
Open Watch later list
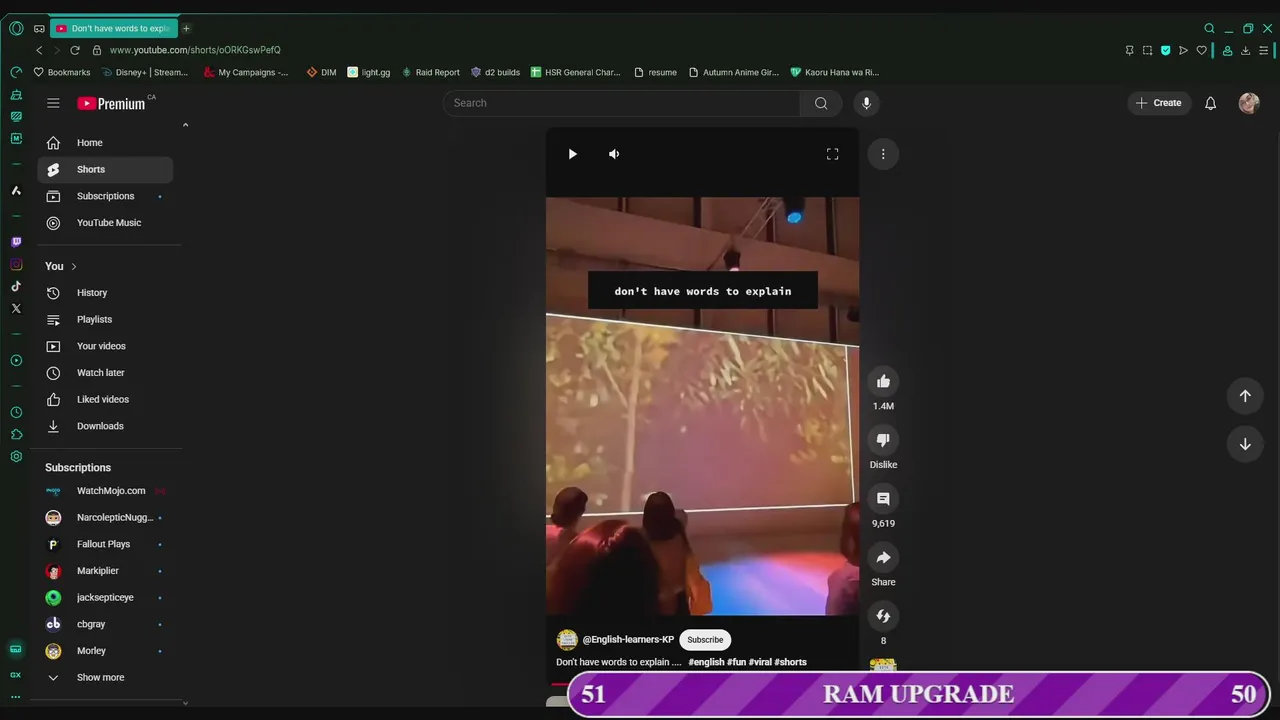[105, 372]
